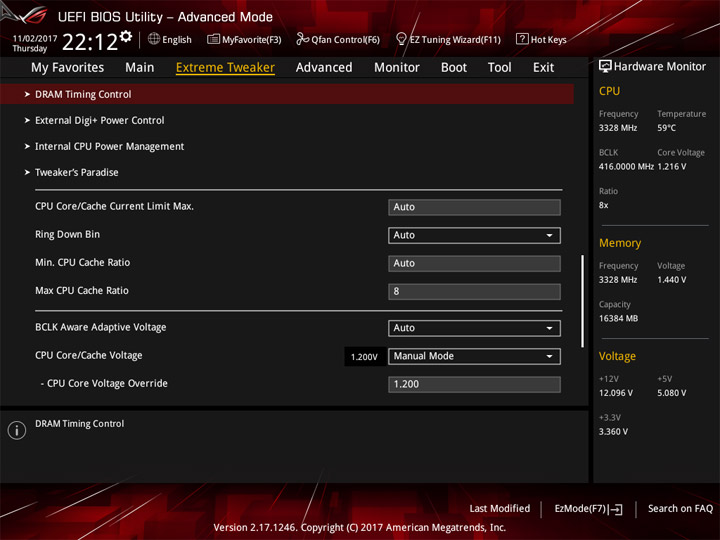Click the Max CPU Cache Ratio label
720x540 pixels.
click(82, 291)
